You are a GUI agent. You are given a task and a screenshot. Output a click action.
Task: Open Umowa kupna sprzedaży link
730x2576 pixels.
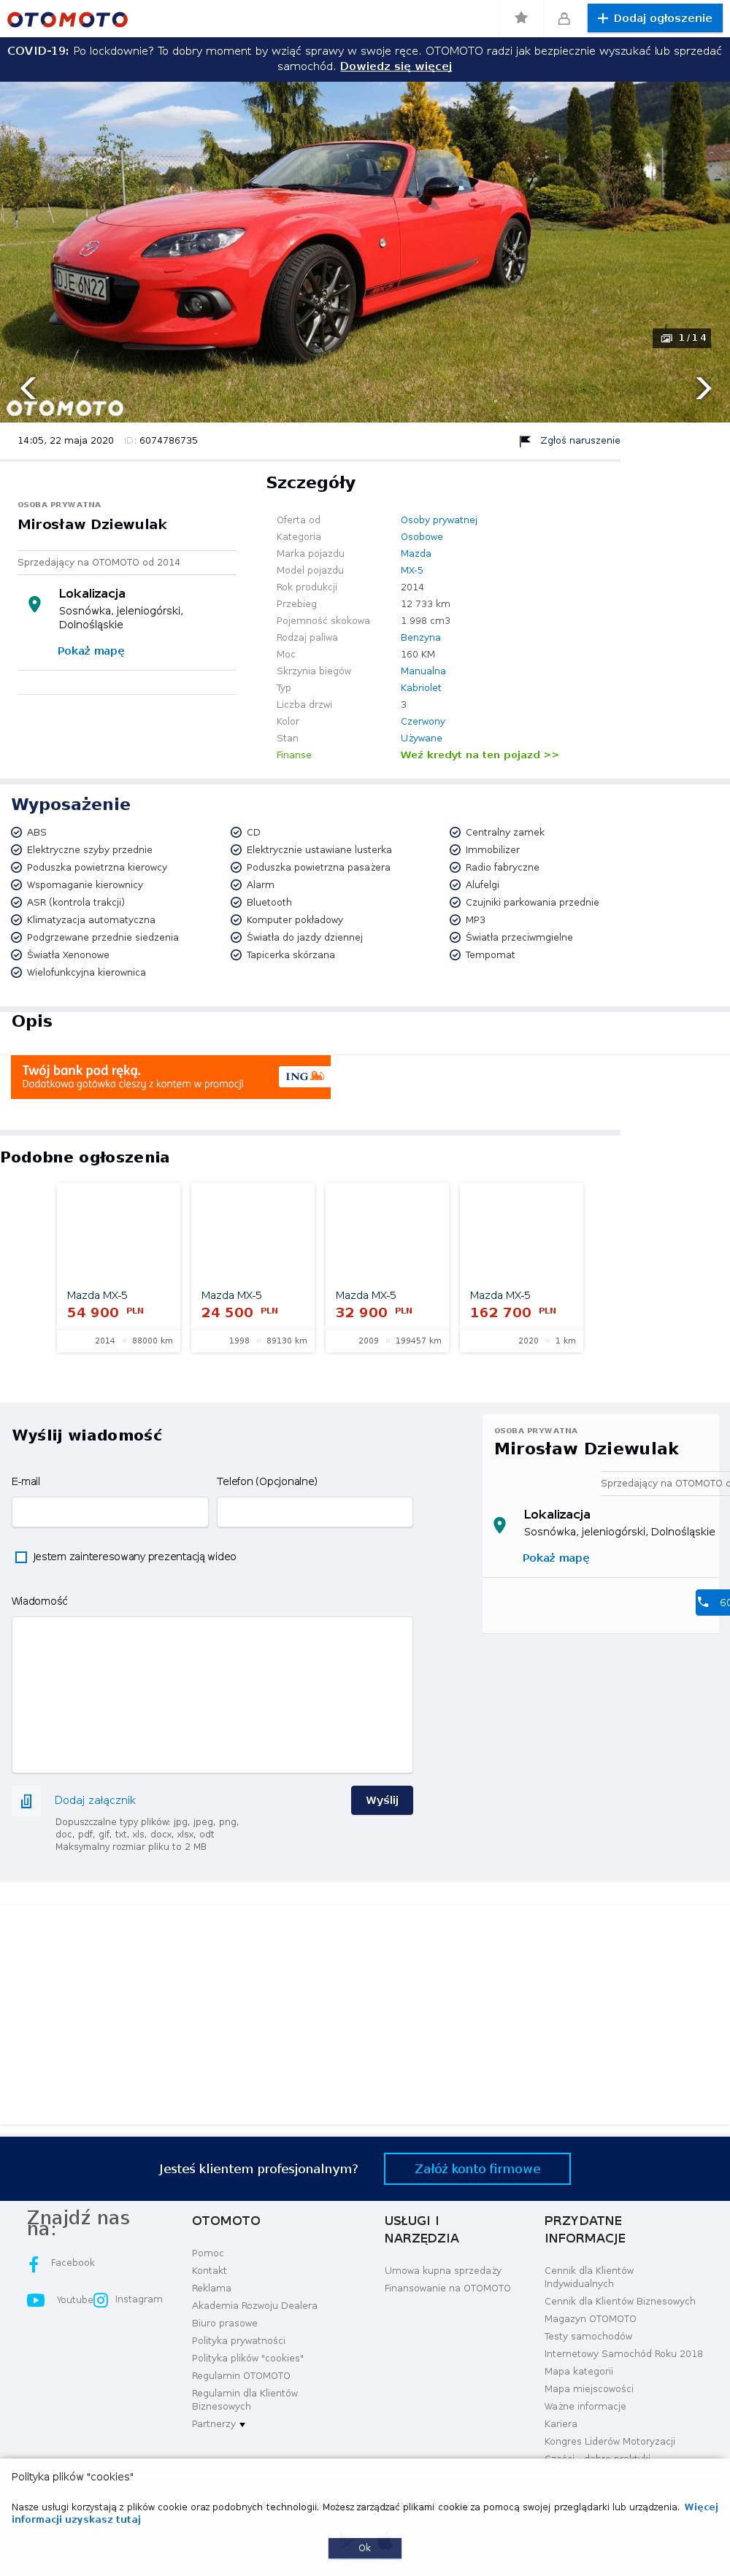(x=443, y=2271)
